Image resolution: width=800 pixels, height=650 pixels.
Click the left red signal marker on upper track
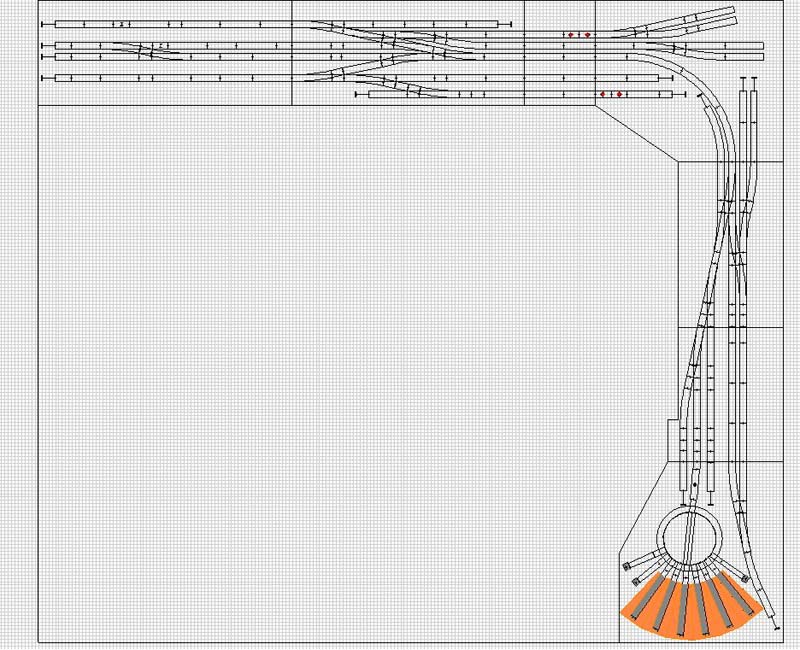click(x=571, y=35)
